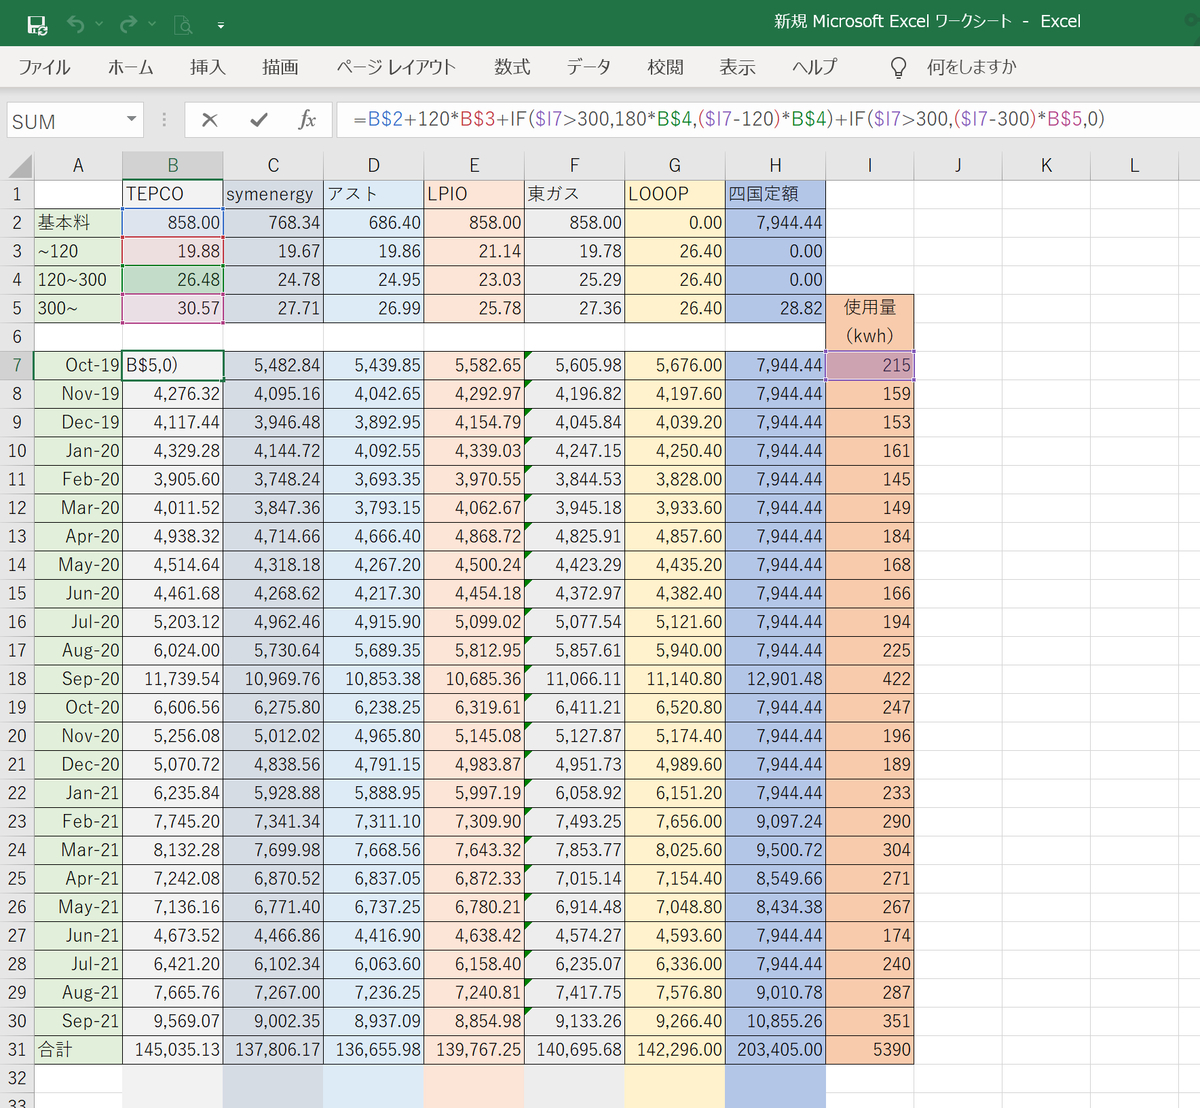
Task: Switch to the 数式 ribbon tab
Action: 511,67
